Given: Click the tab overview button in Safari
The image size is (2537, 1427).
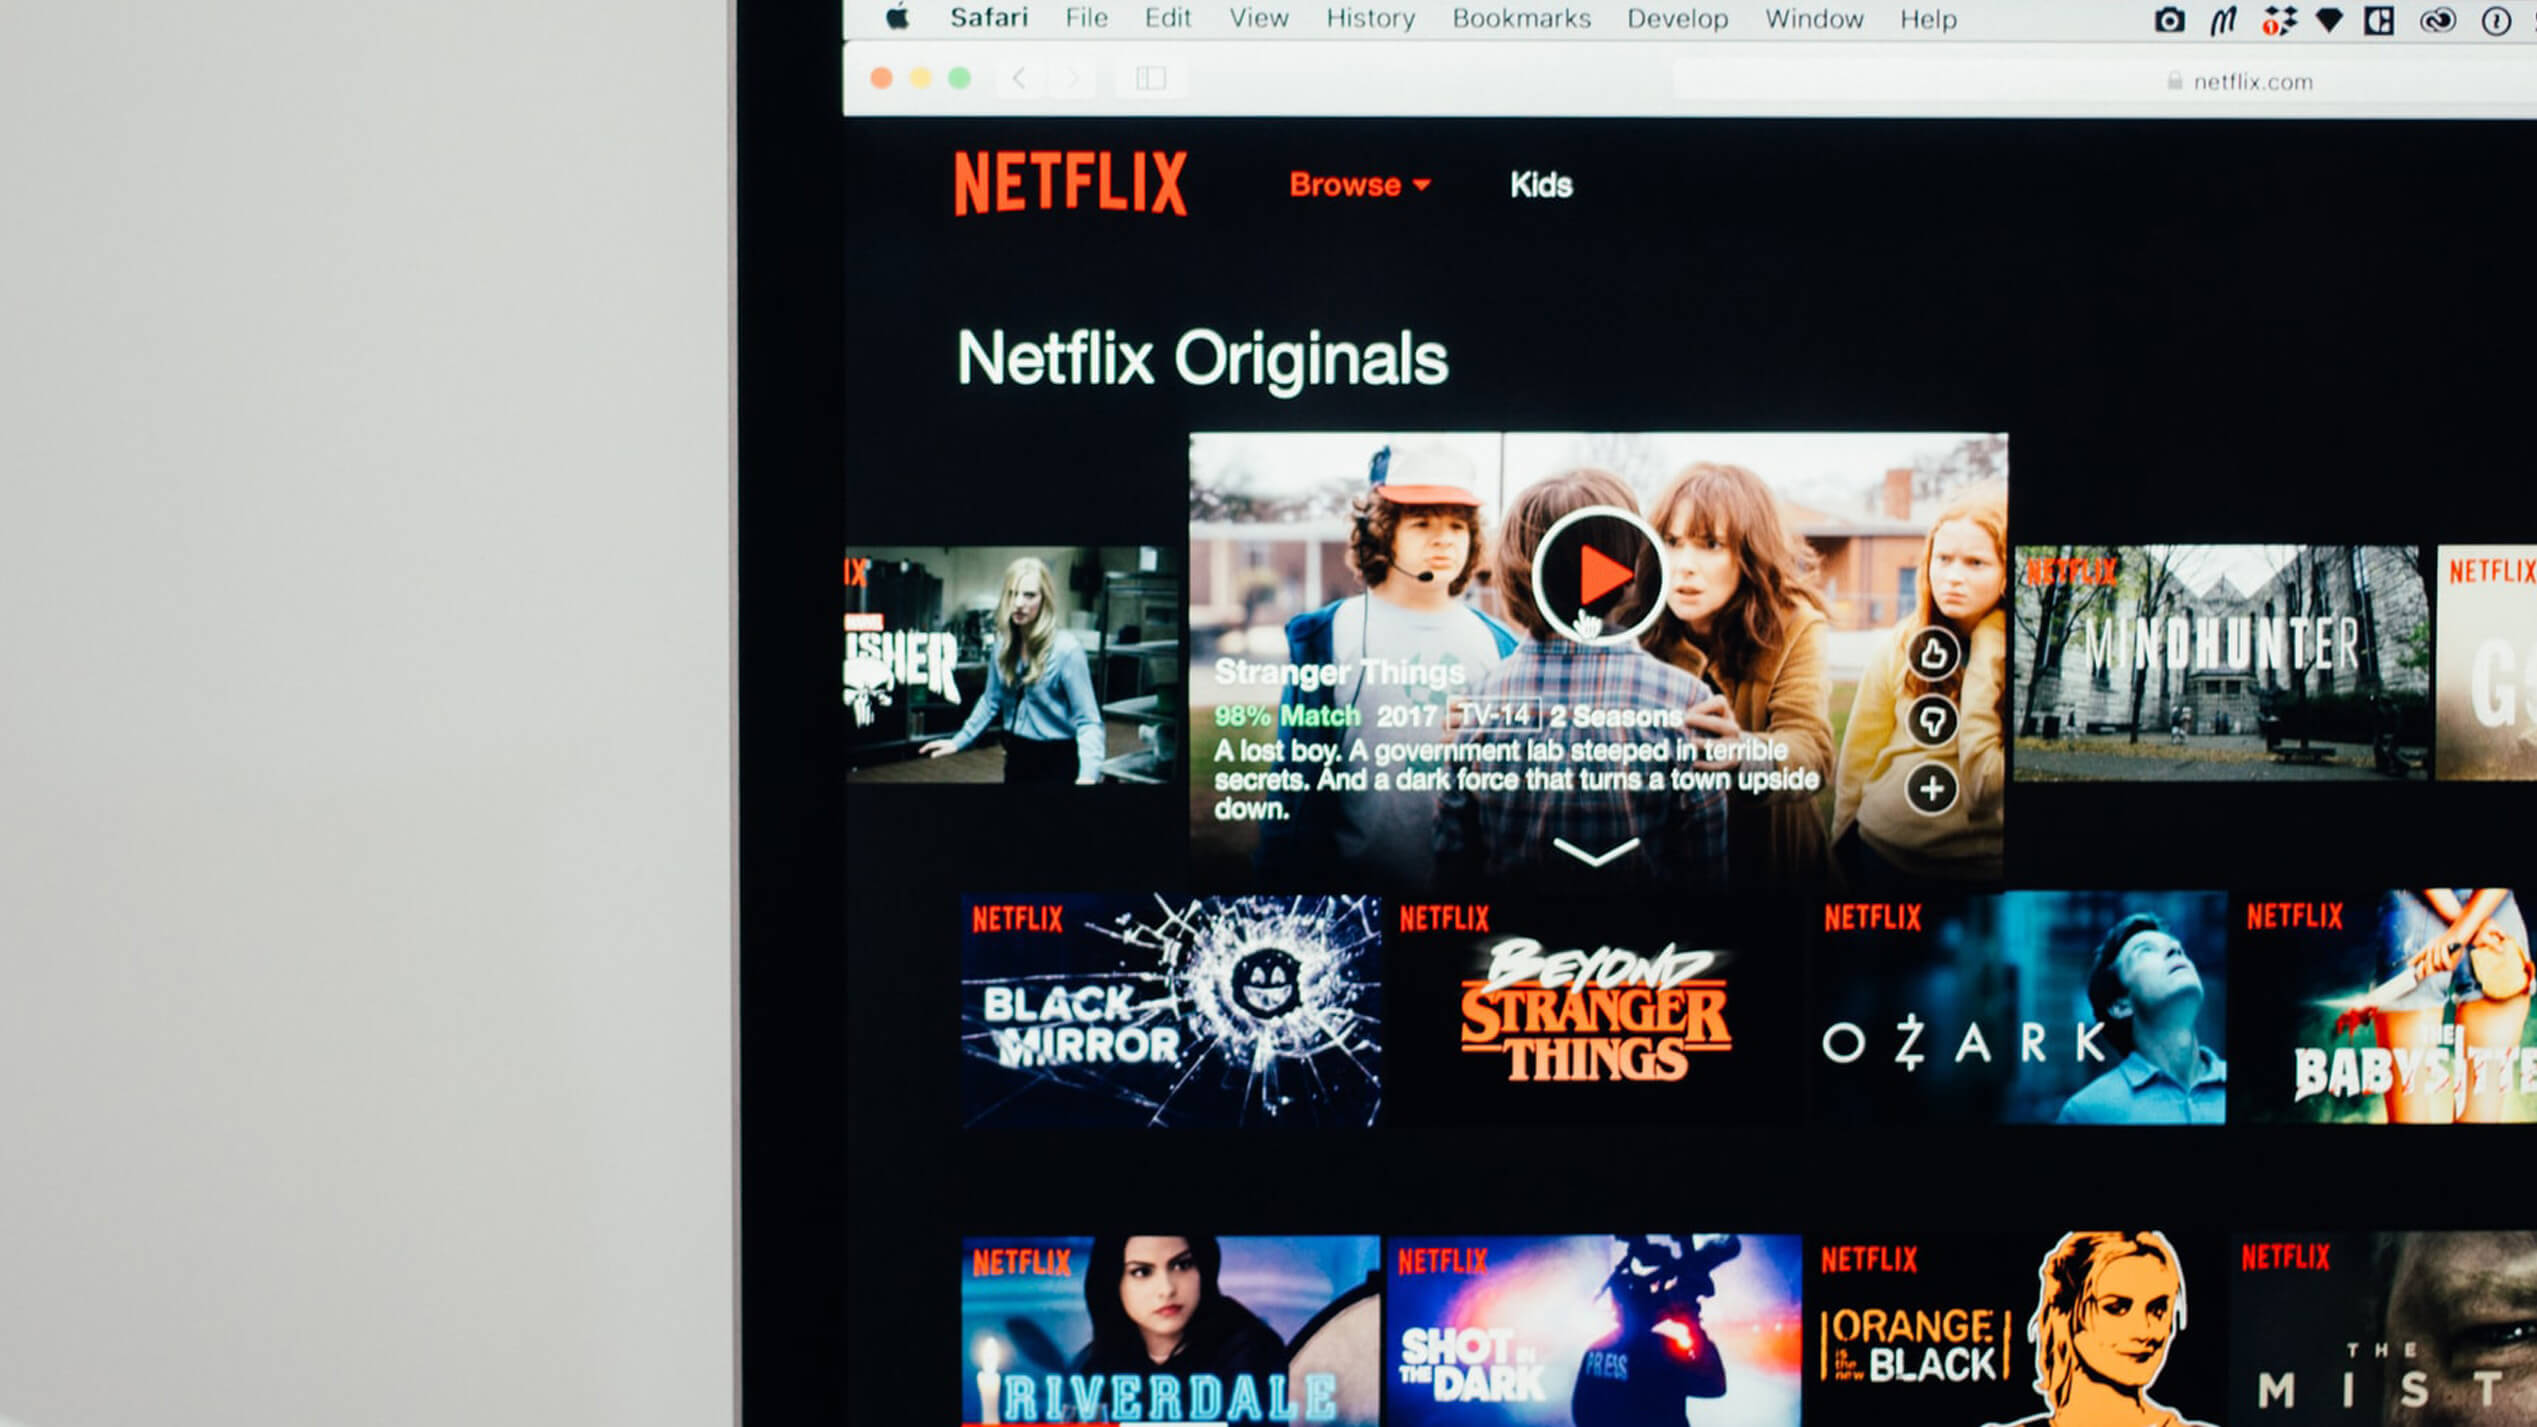Looking at the screenshot, I should pos(1150,80).
